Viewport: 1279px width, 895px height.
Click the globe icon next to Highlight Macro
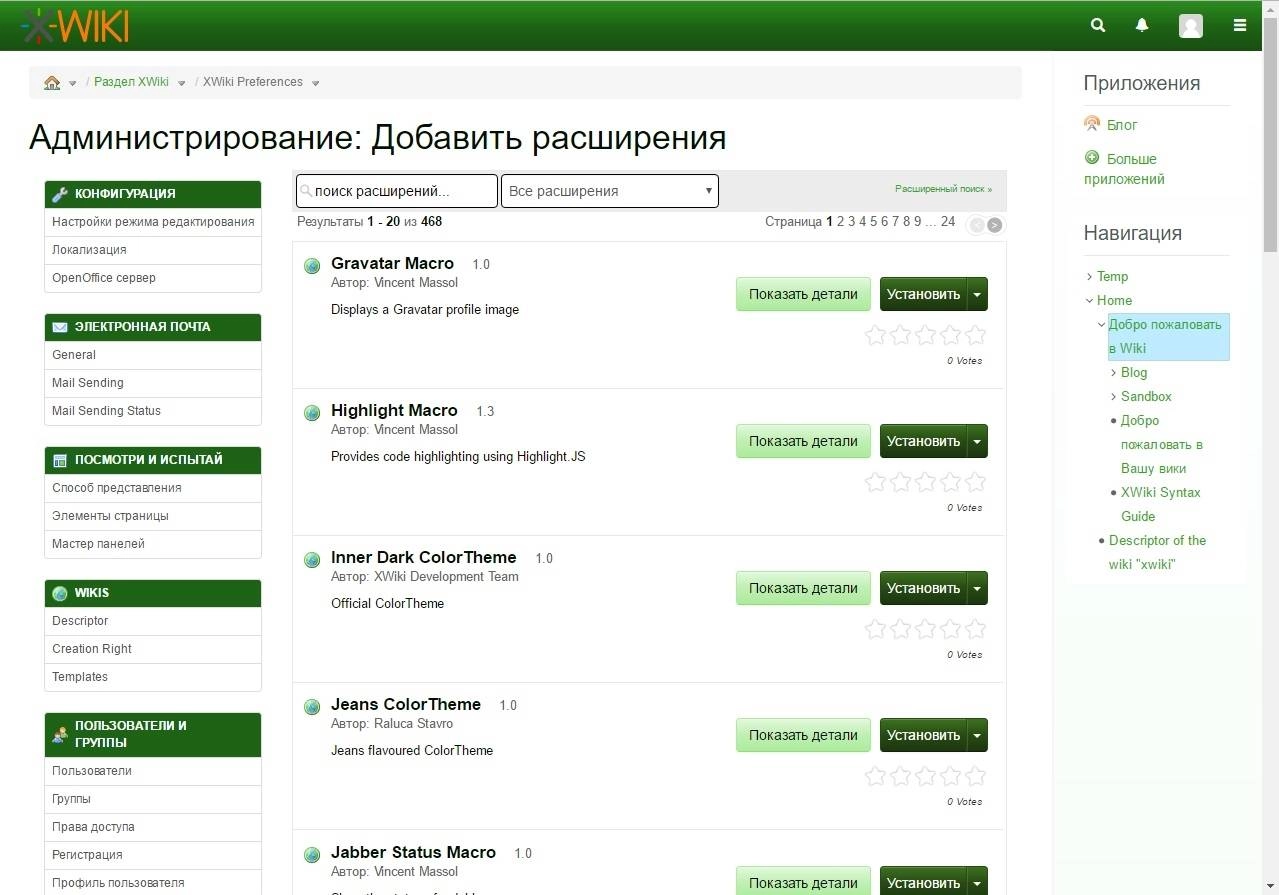pos(312,412)
